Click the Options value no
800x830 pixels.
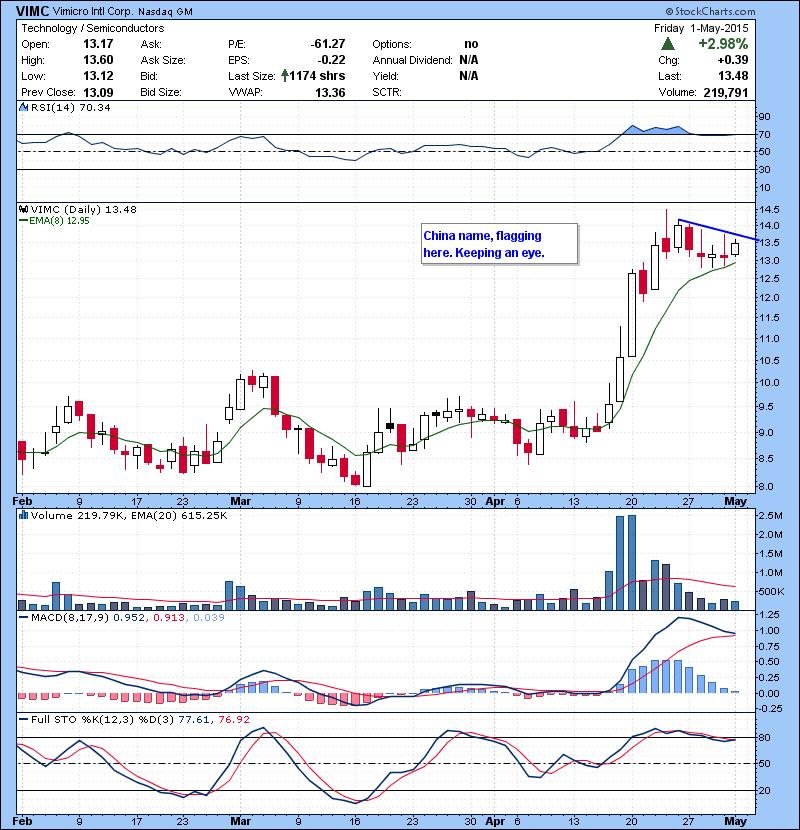[x=471, y=44]
